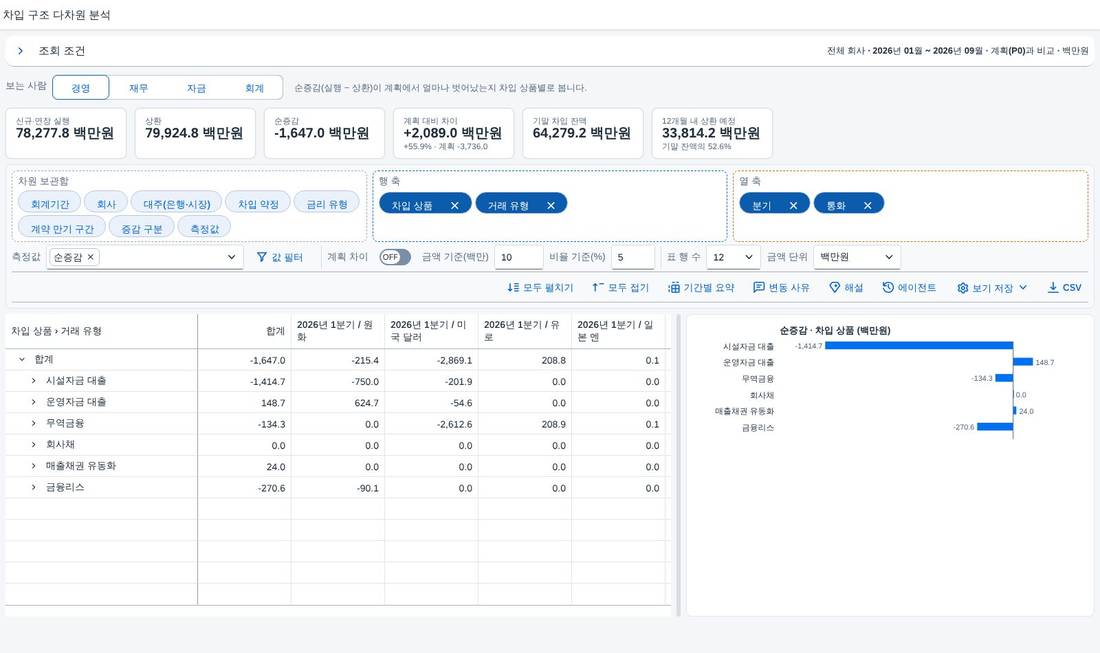Download table with CSV icon
Screen dimensions: 1100x653
(1064, 288)
